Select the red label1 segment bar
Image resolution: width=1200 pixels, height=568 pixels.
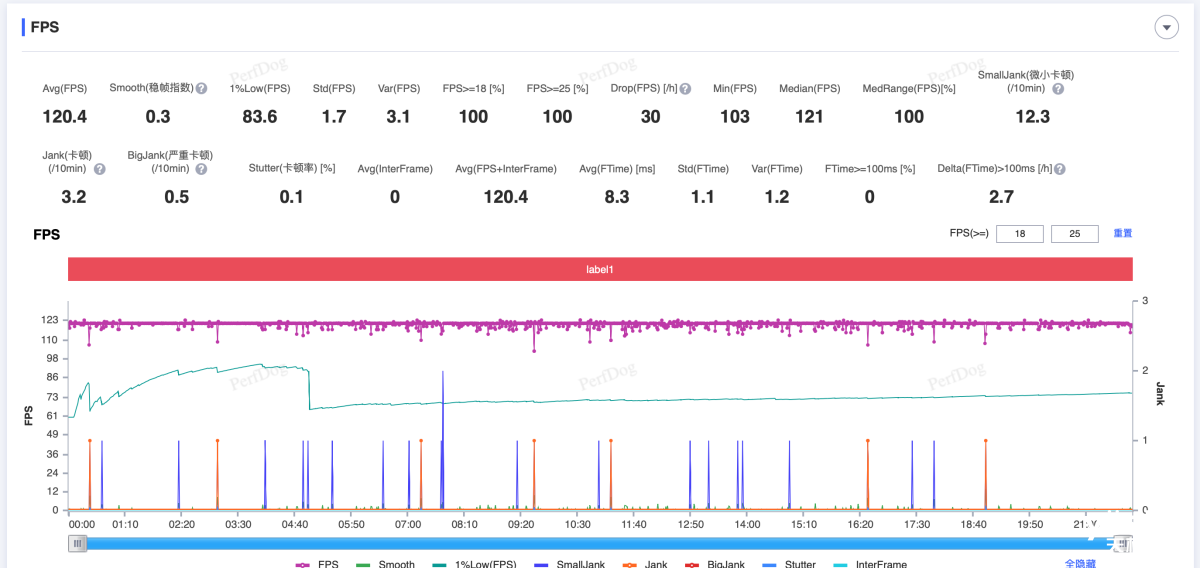(x=600, y=269)
